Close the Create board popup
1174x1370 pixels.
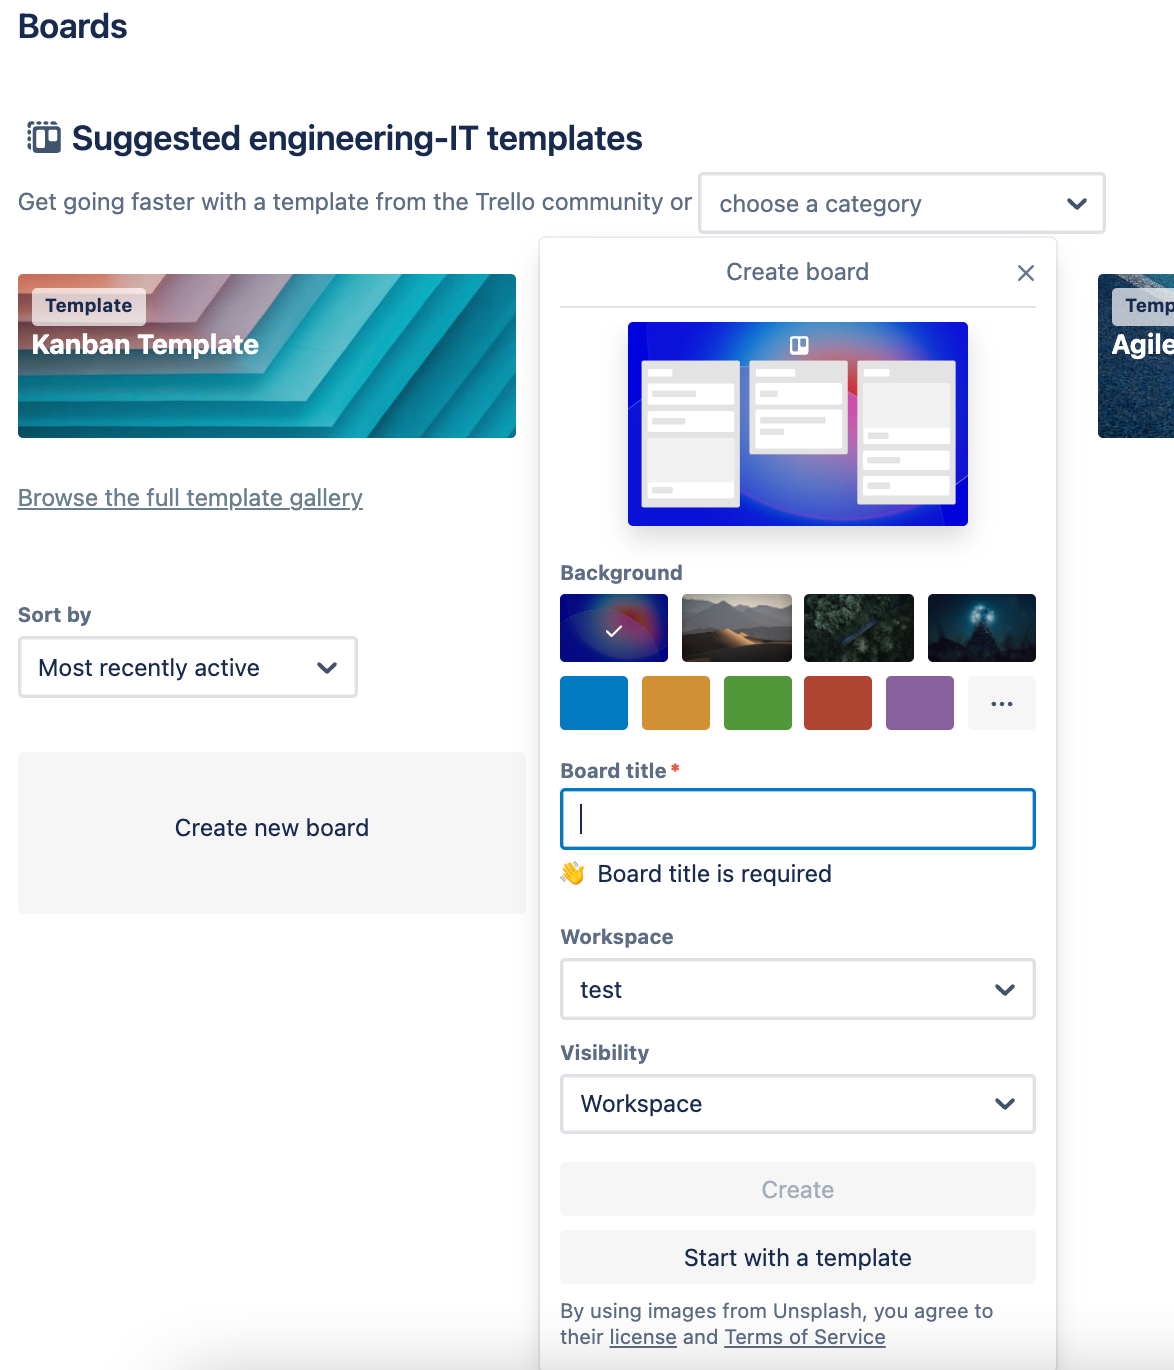[1025, 273]
